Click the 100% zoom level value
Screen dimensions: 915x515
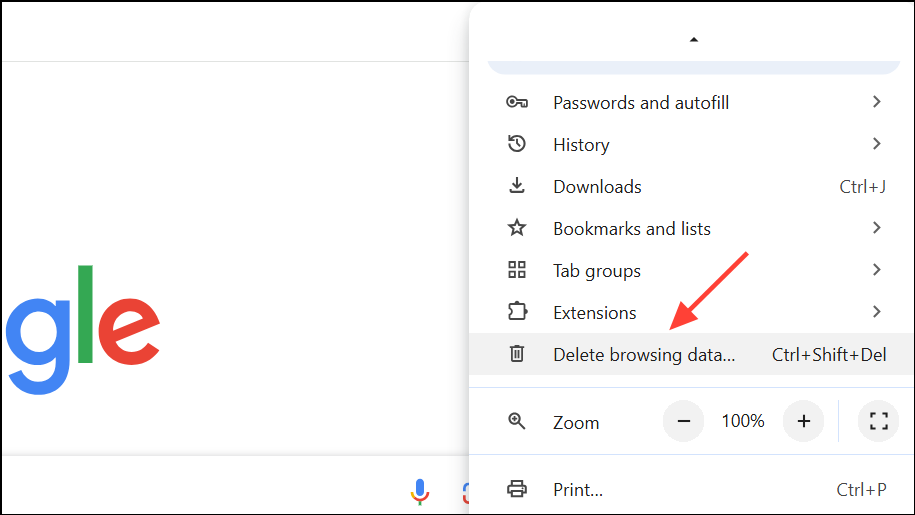[x=743, y=421]
